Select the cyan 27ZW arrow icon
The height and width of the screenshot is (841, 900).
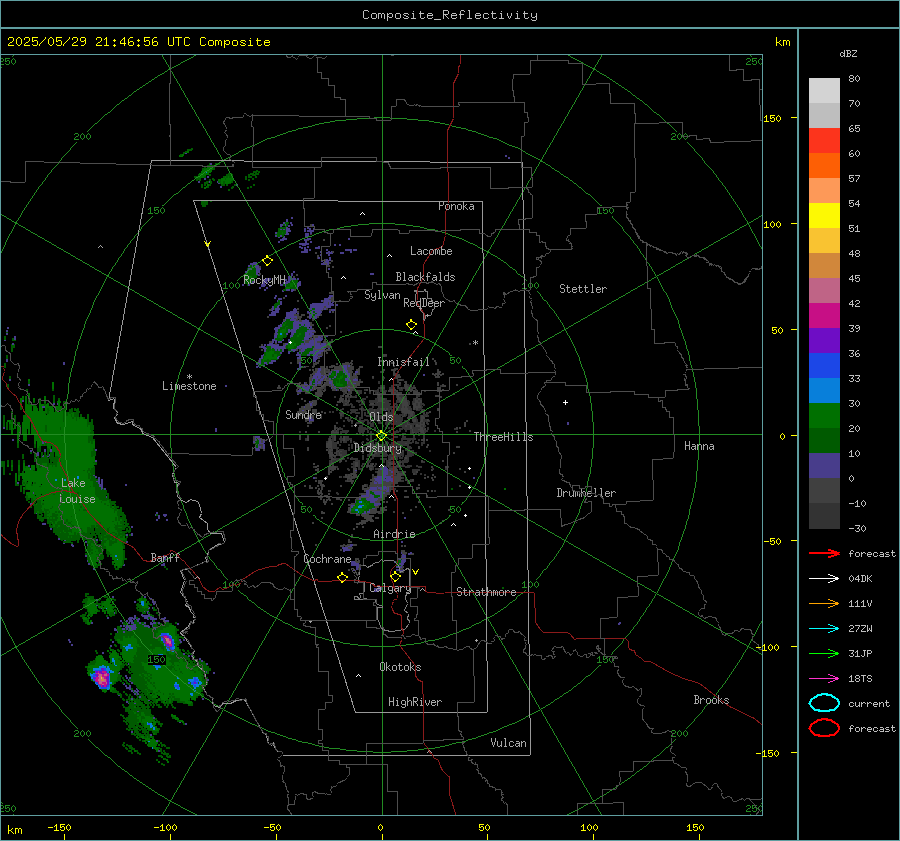click(x=824, y=629)
